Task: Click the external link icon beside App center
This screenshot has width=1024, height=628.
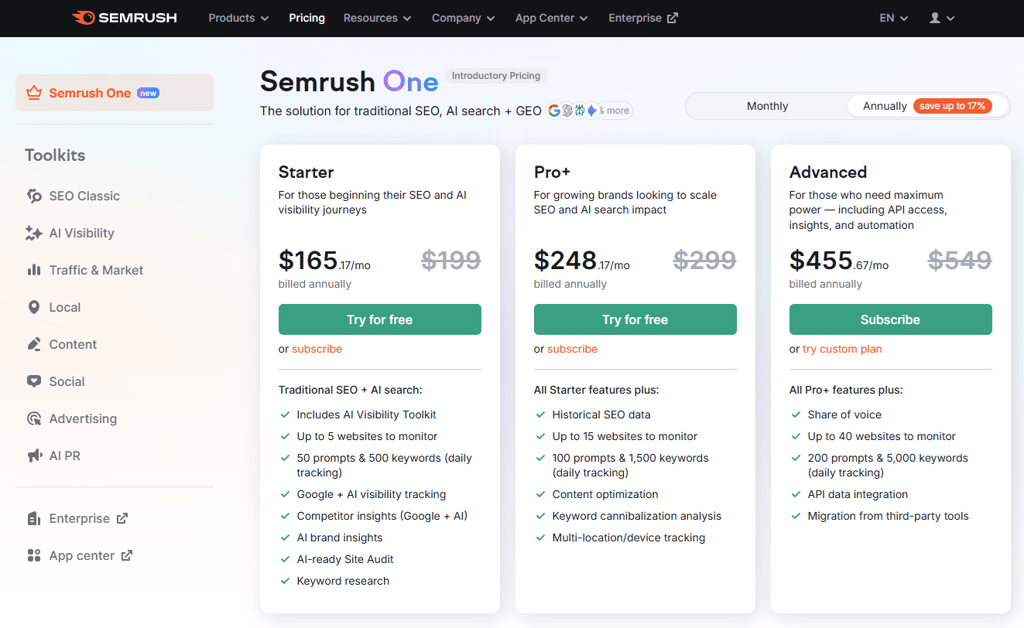Action: 127,556
